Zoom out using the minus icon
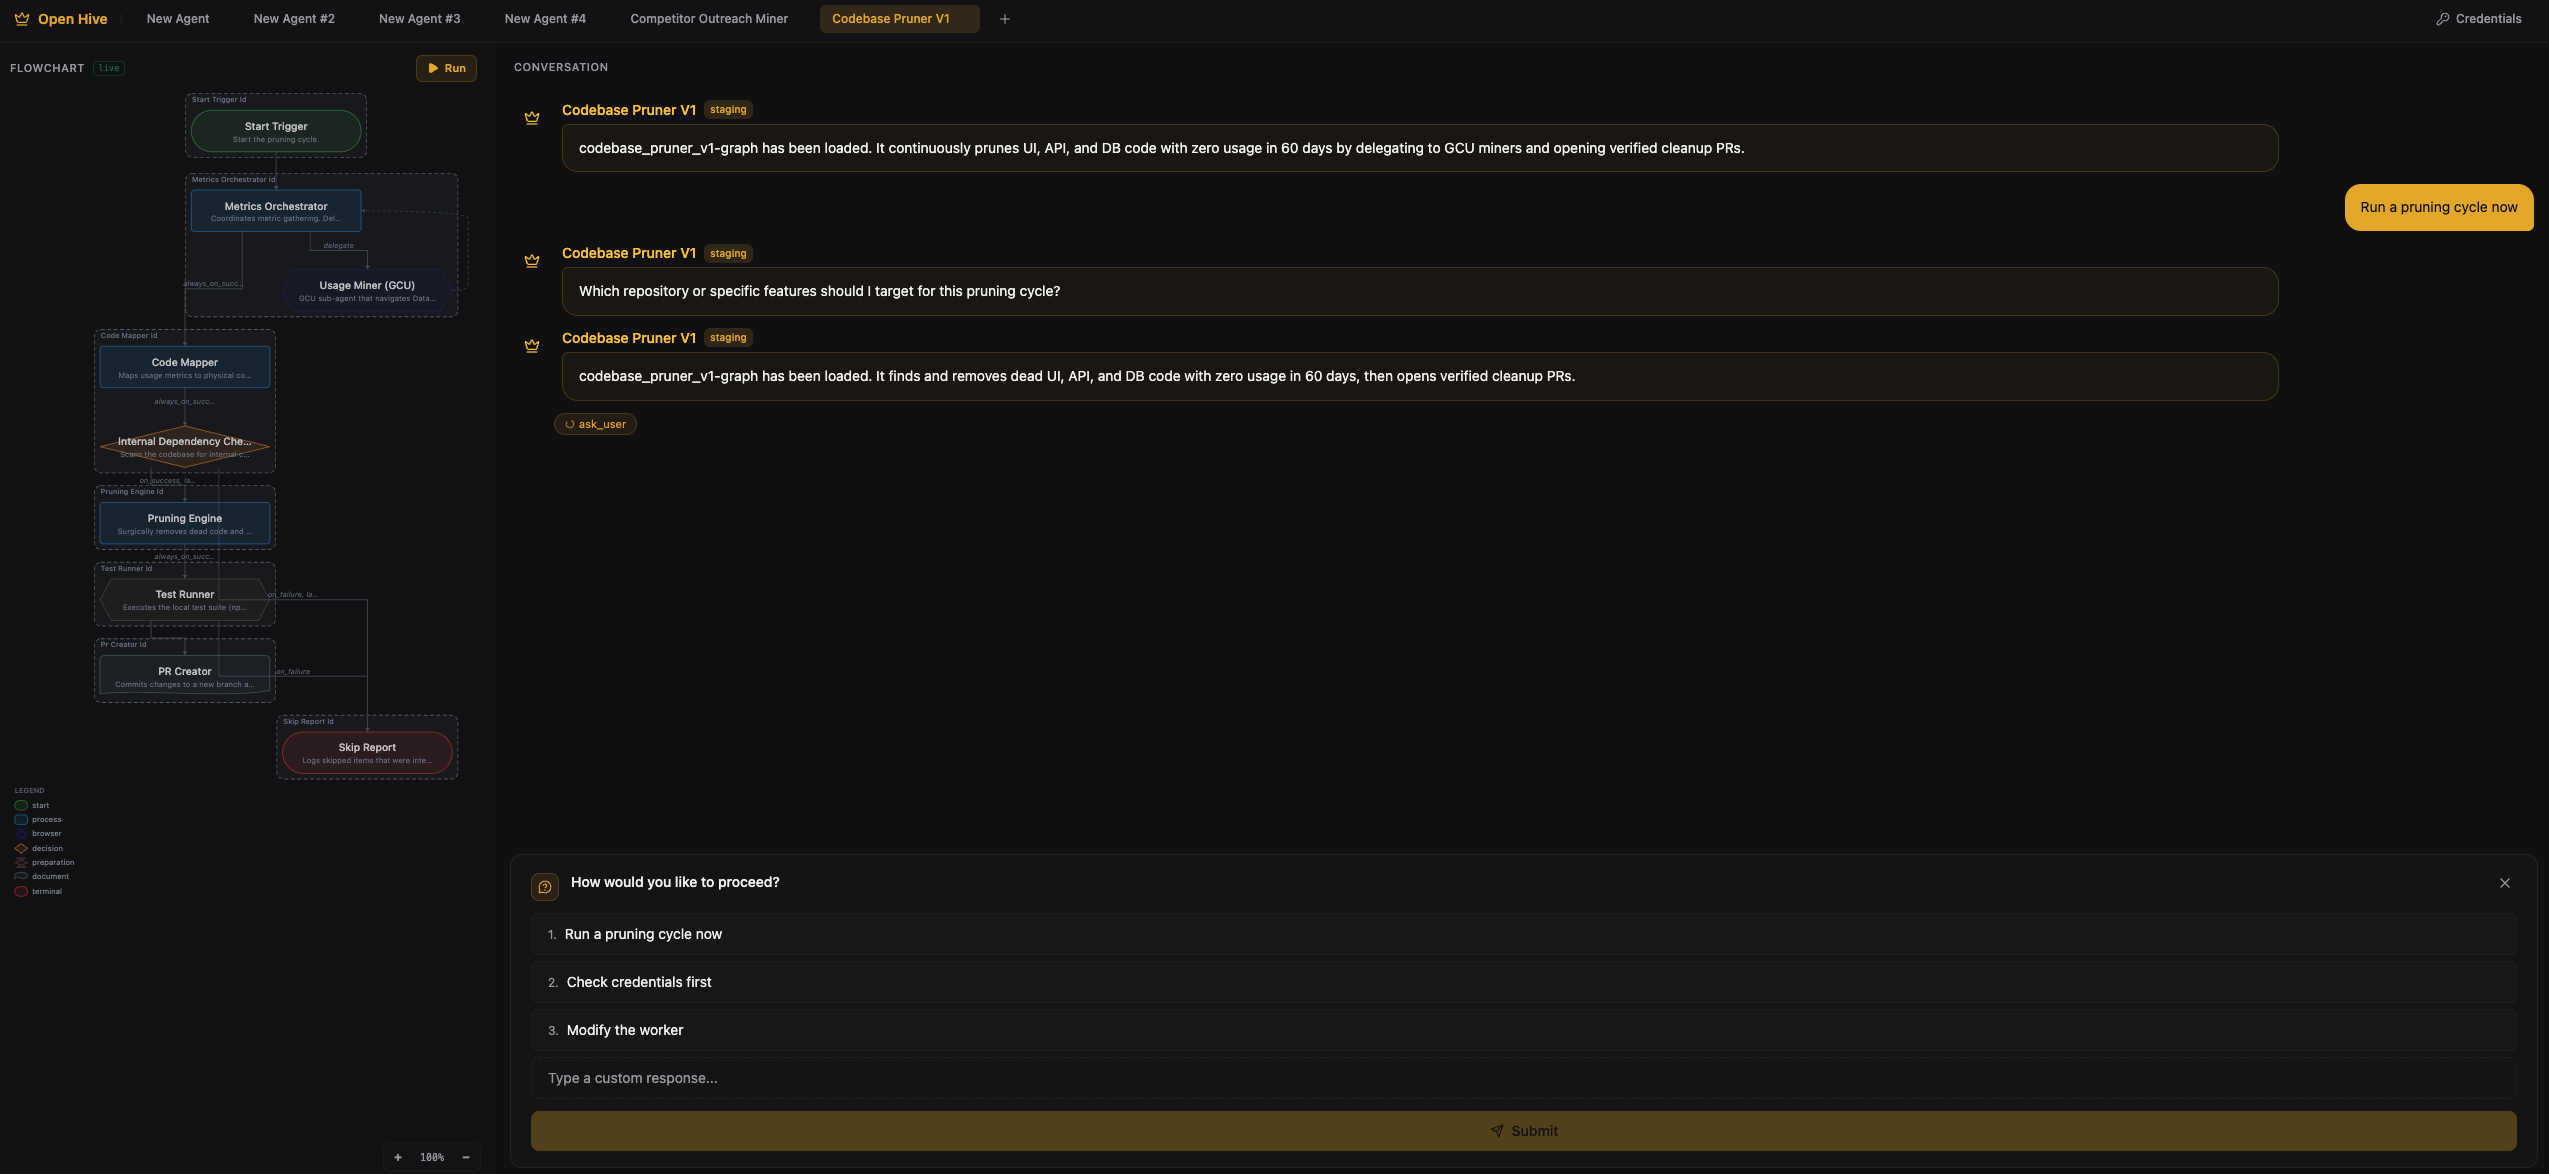Image resolution: width=2549 pixels, height=1174 pixels. (465, 1156)
